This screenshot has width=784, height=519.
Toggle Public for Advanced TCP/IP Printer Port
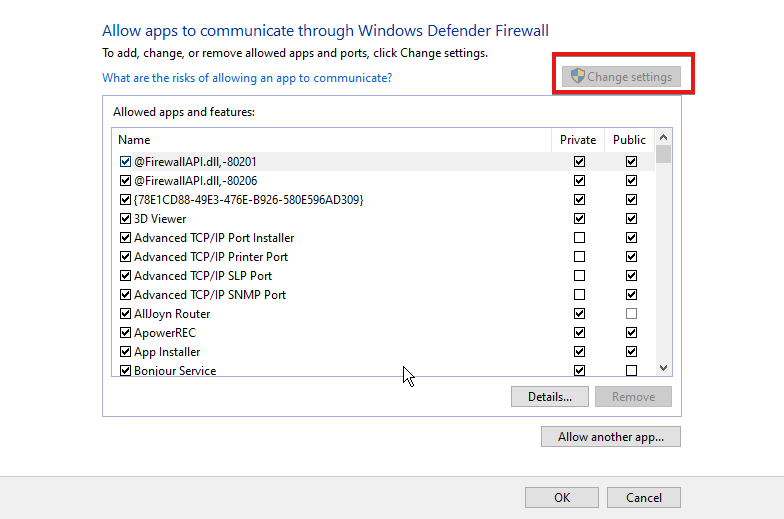(631, 256)
